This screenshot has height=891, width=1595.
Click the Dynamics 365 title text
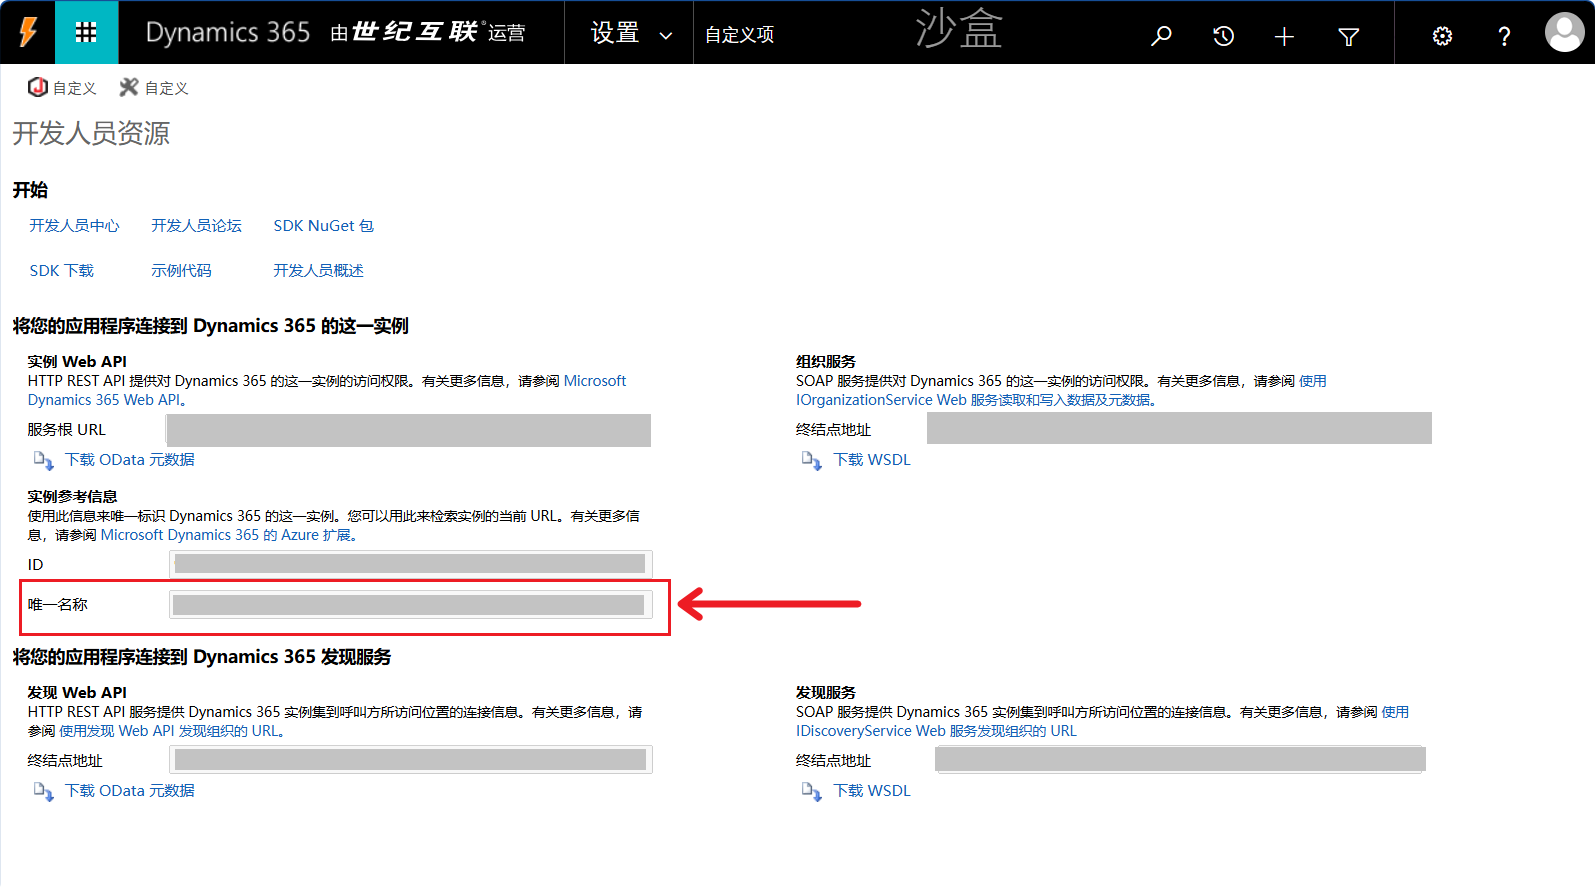pyautogui.click(x=228, y=32)
